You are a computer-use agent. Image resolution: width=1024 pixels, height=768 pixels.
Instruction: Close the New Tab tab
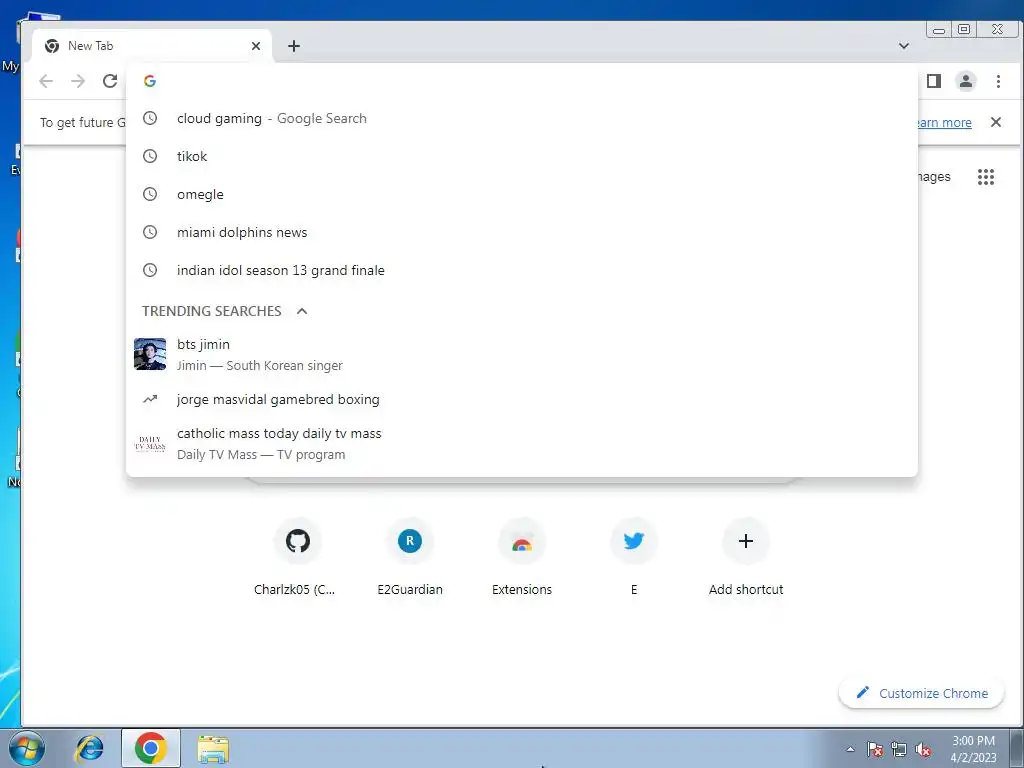click(x=256, y=46)
